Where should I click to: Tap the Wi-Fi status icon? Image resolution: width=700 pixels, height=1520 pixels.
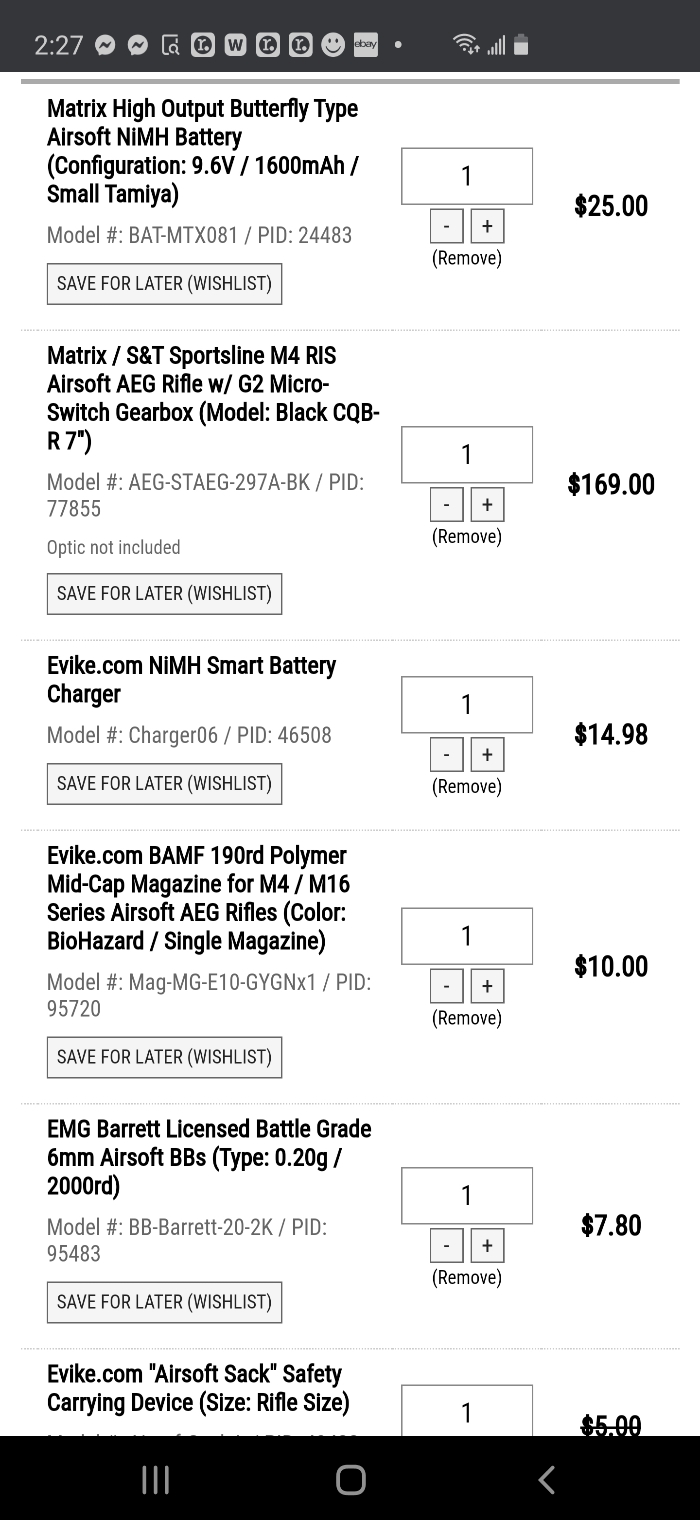click(465, 45)
